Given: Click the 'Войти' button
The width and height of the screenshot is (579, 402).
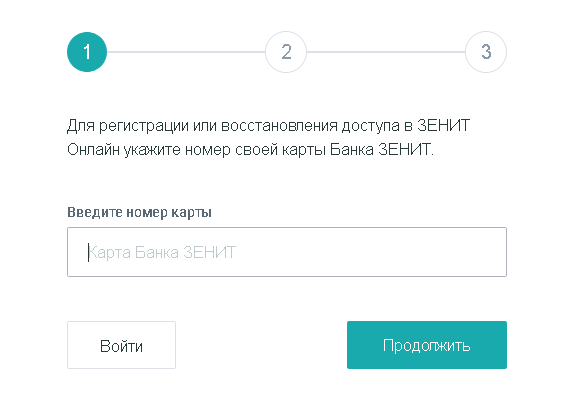Looking at the screenshot, I should pos(121,345).
